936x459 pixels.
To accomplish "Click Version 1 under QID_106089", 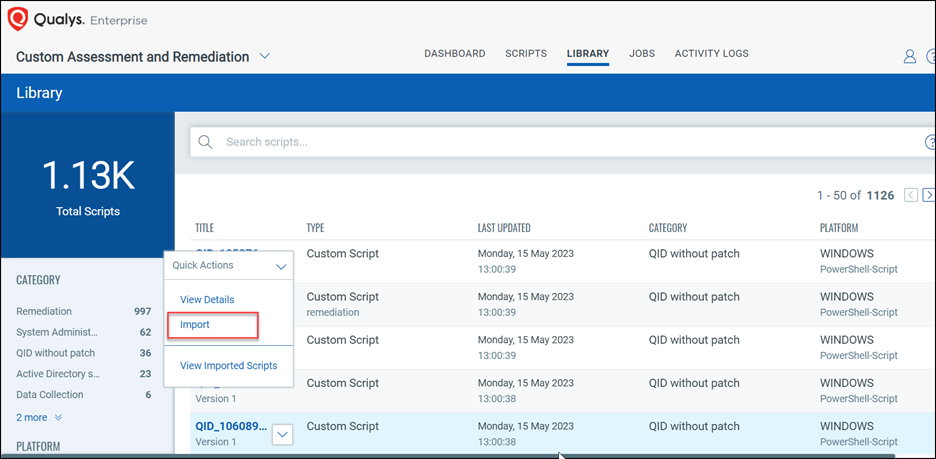I will [x=215, y=442].
